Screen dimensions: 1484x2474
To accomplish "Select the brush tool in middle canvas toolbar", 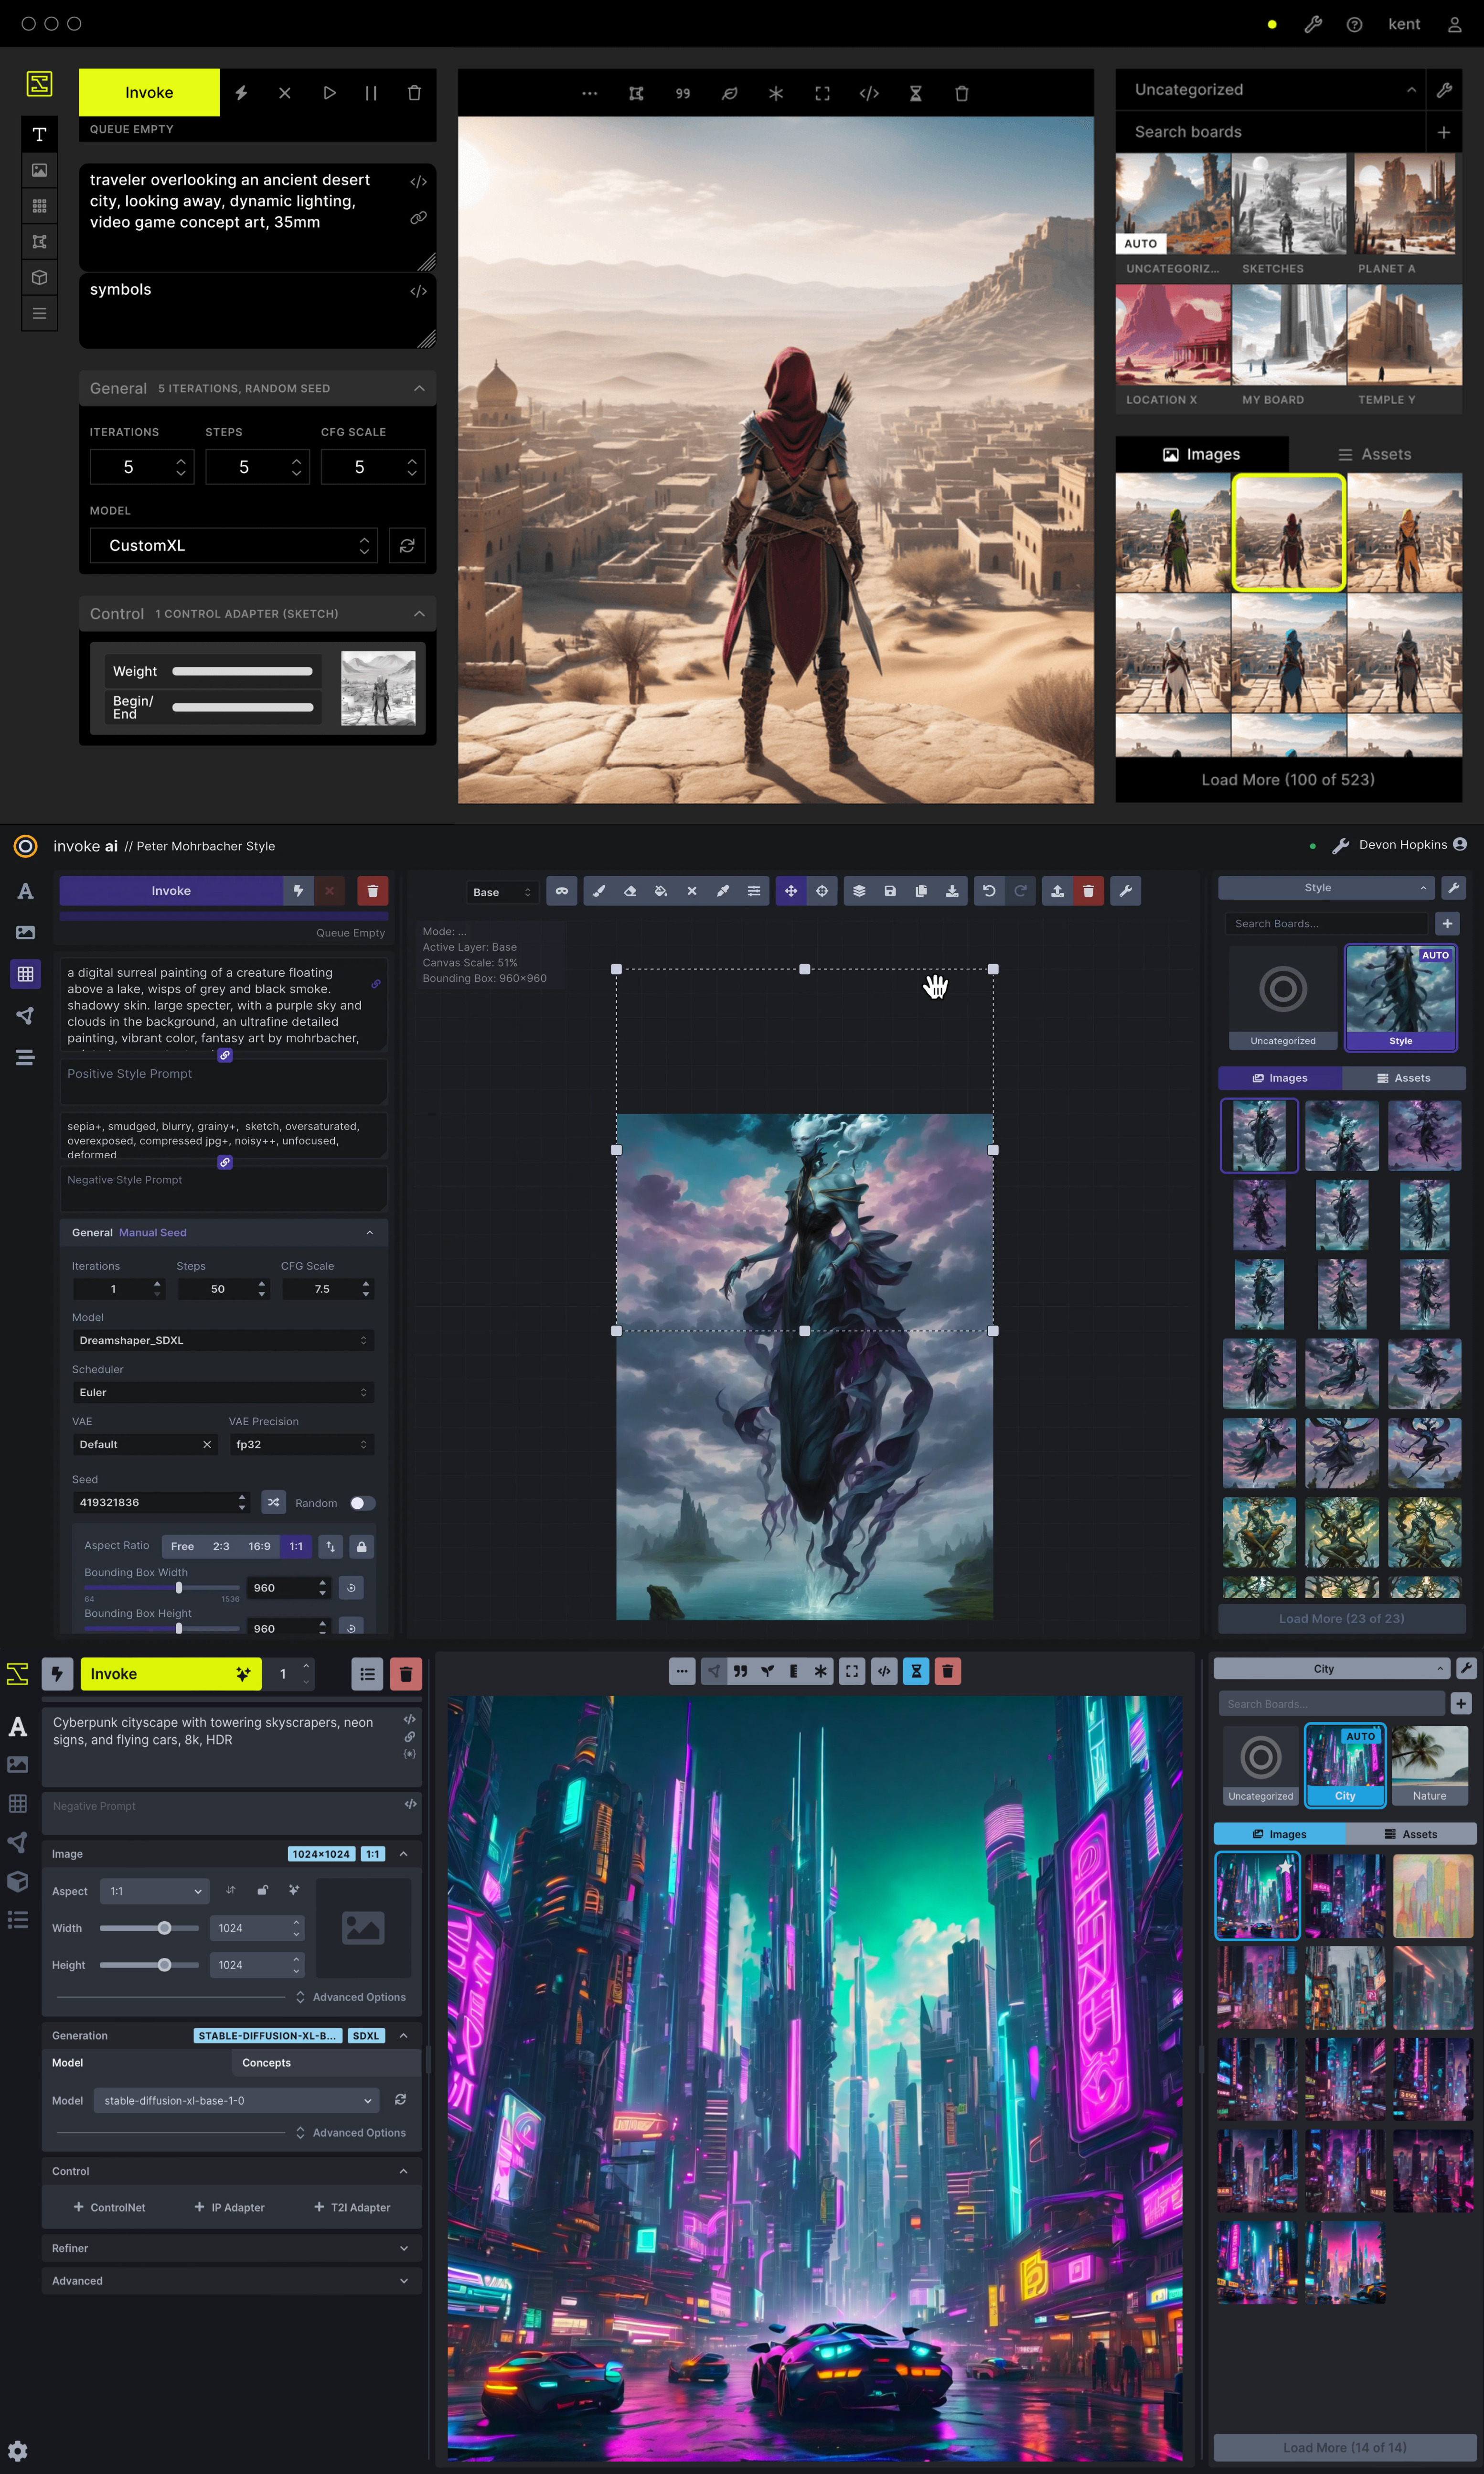I will coord(599,891).
